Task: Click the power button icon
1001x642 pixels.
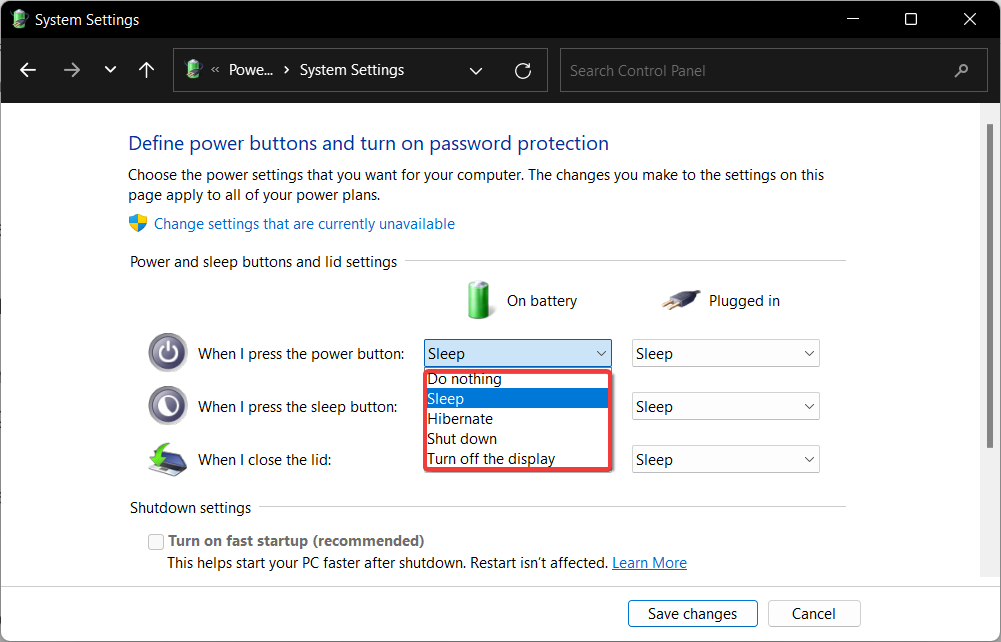Action: coord(168,352)
